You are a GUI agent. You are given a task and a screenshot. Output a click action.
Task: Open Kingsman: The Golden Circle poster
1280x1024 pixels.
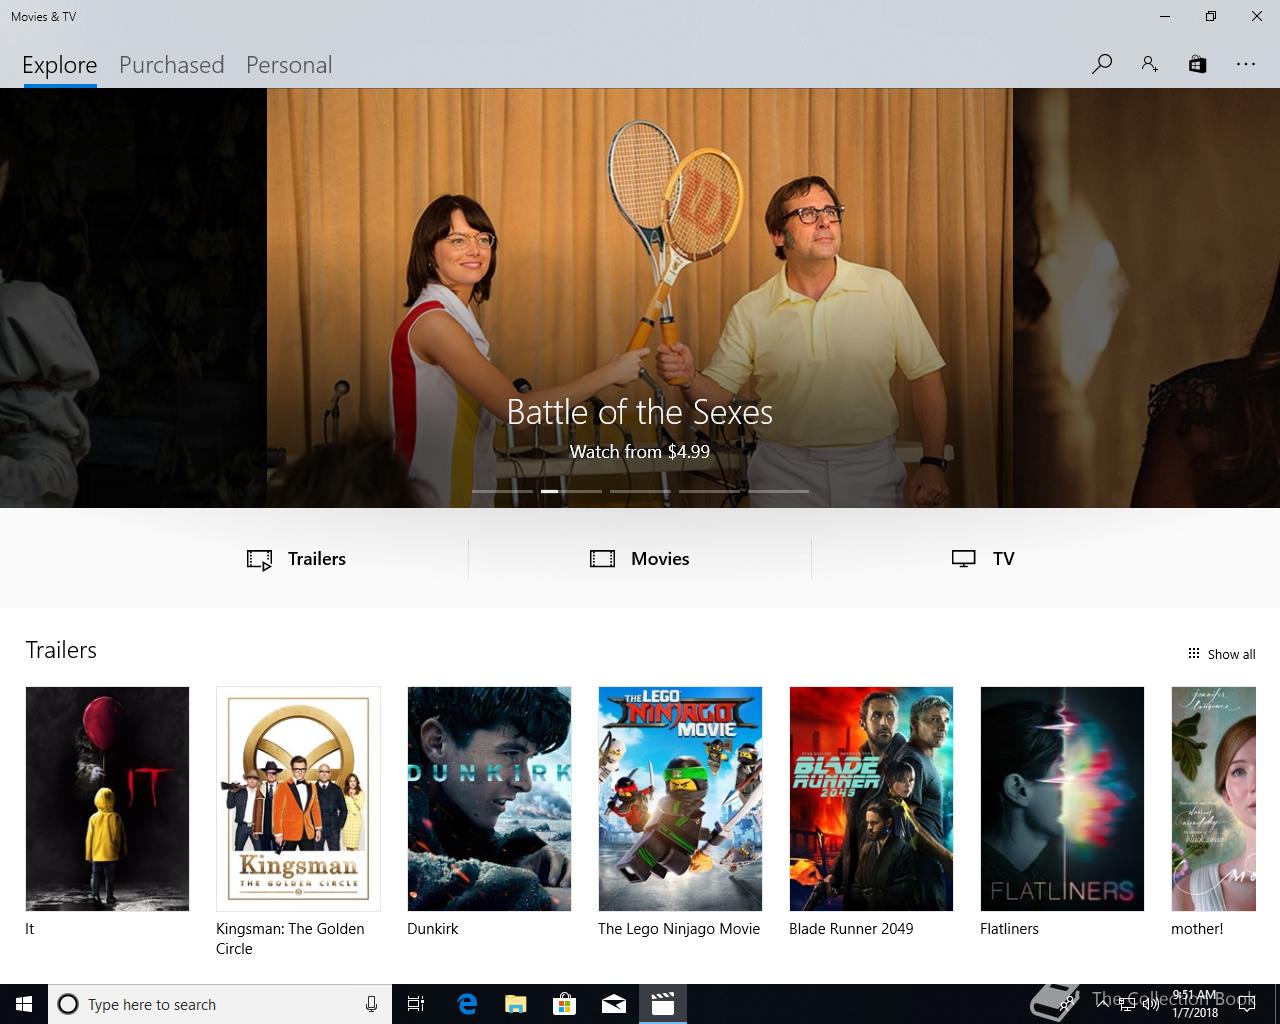(x=298, y=798)
